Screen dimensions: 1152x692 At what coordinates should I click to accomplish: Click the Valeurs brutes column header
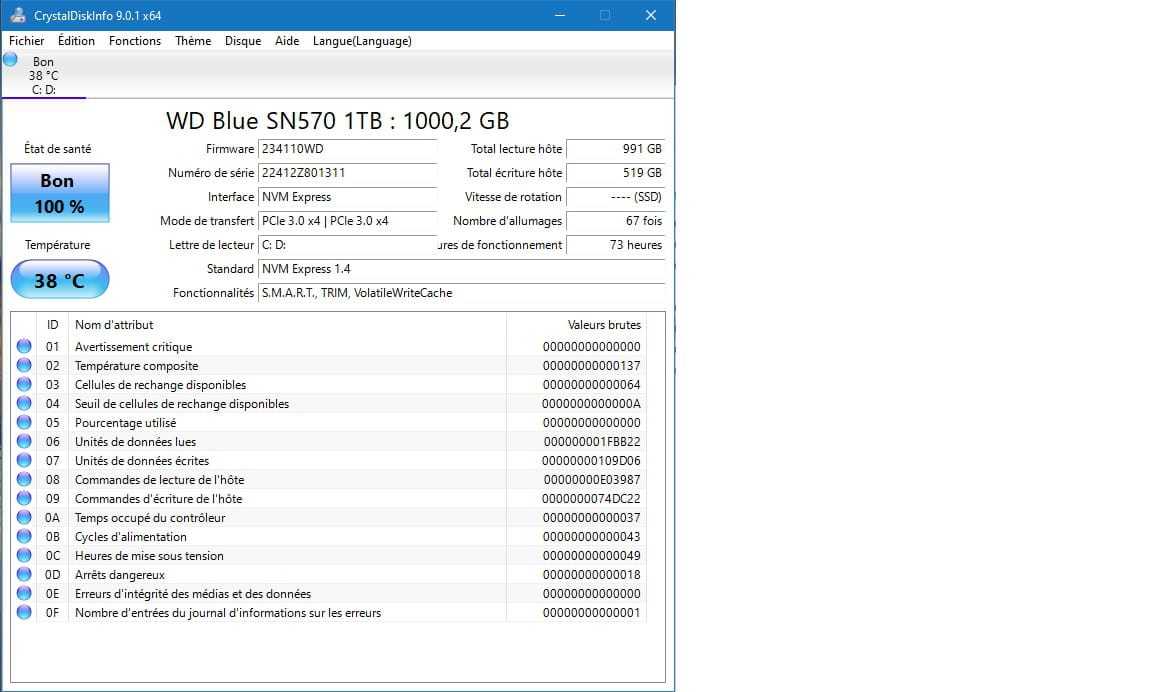[577, 325]
